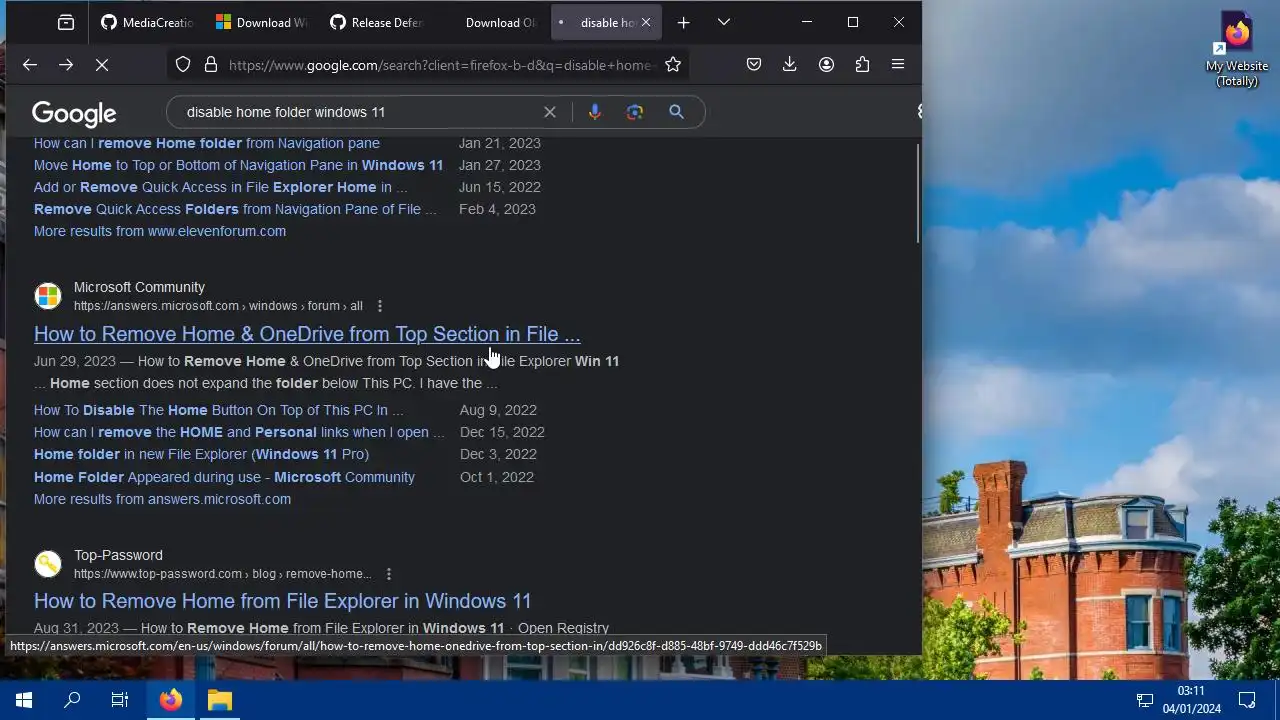
Task: Open 'Add or Remove Quick Access' link
Action: (220, 187)
